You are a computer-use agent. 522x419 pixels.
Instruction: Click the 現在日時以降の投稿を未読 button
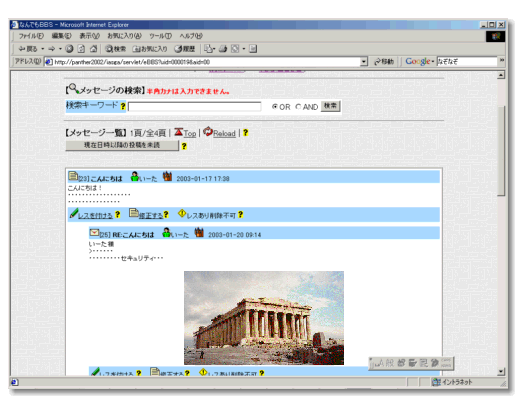(122, 145)
